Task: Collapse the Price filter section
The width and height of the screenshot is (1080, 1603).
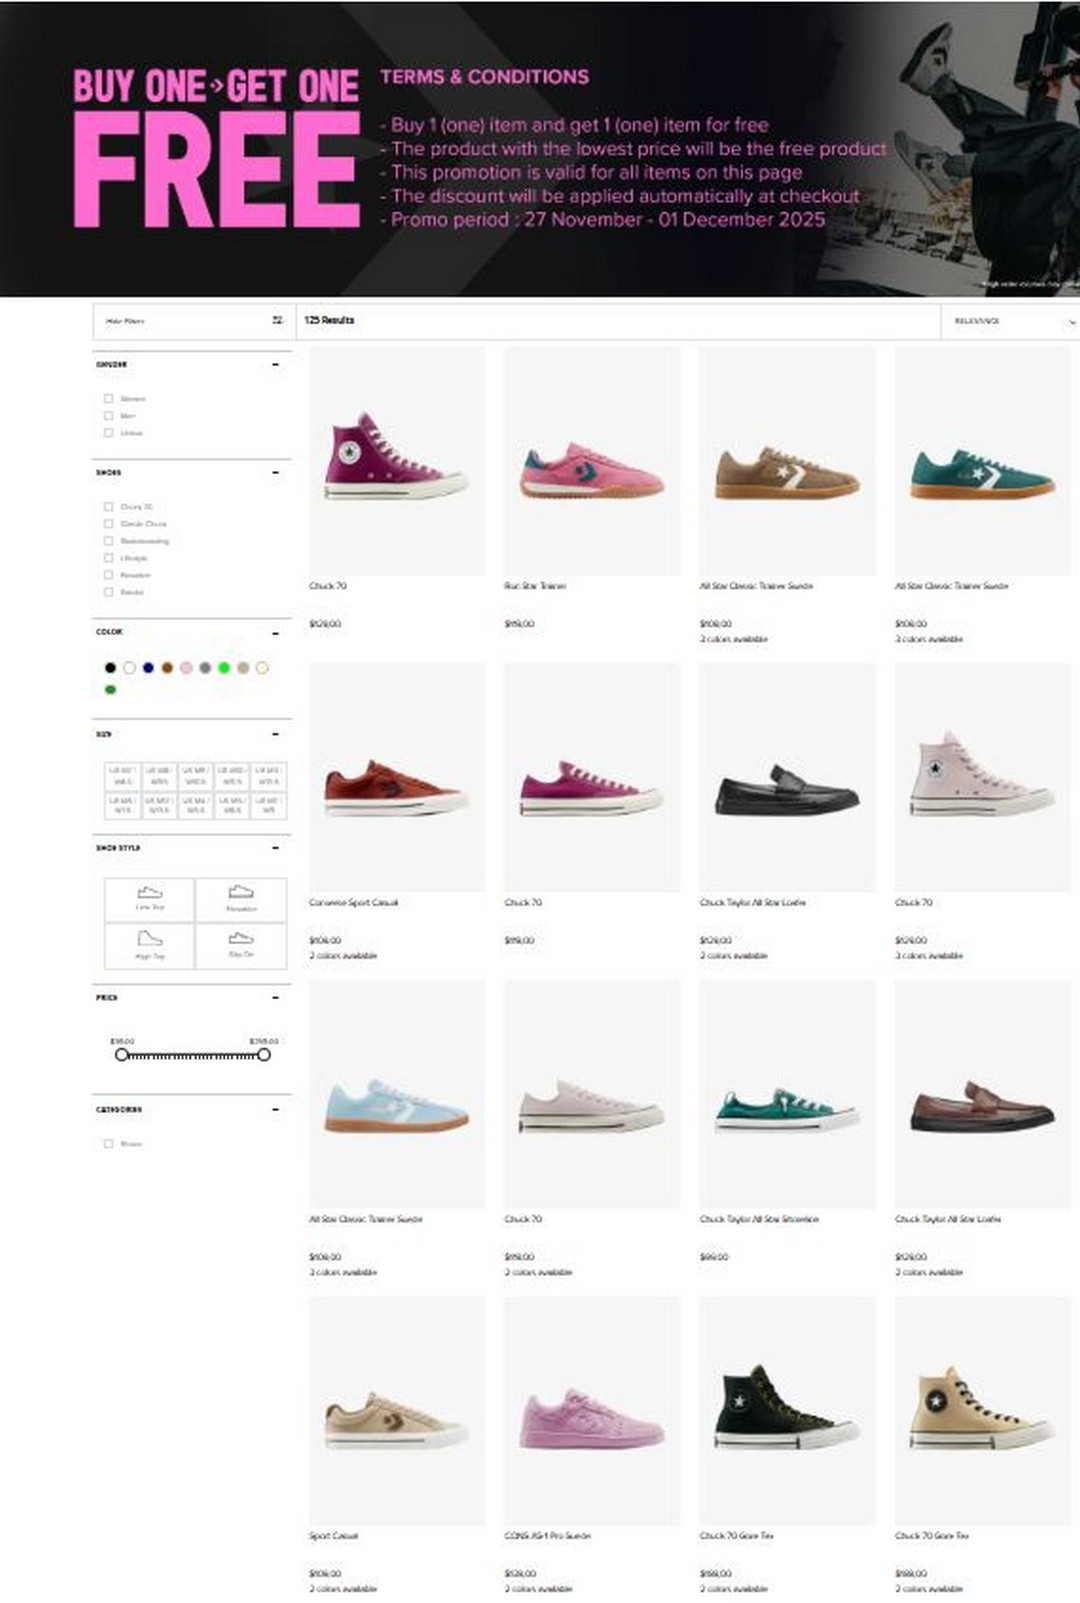Action: [x=275, y=998]
